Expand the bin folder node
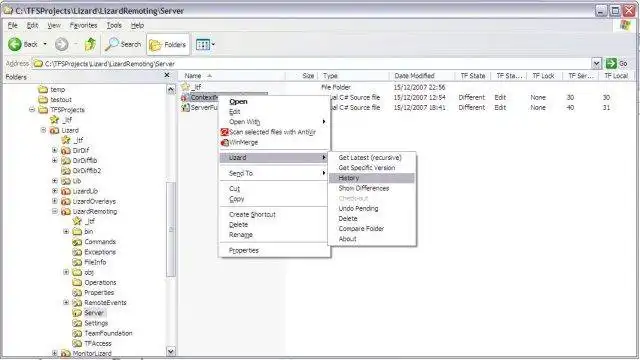This screenshot has height=360, width=640. click(66, 231)
